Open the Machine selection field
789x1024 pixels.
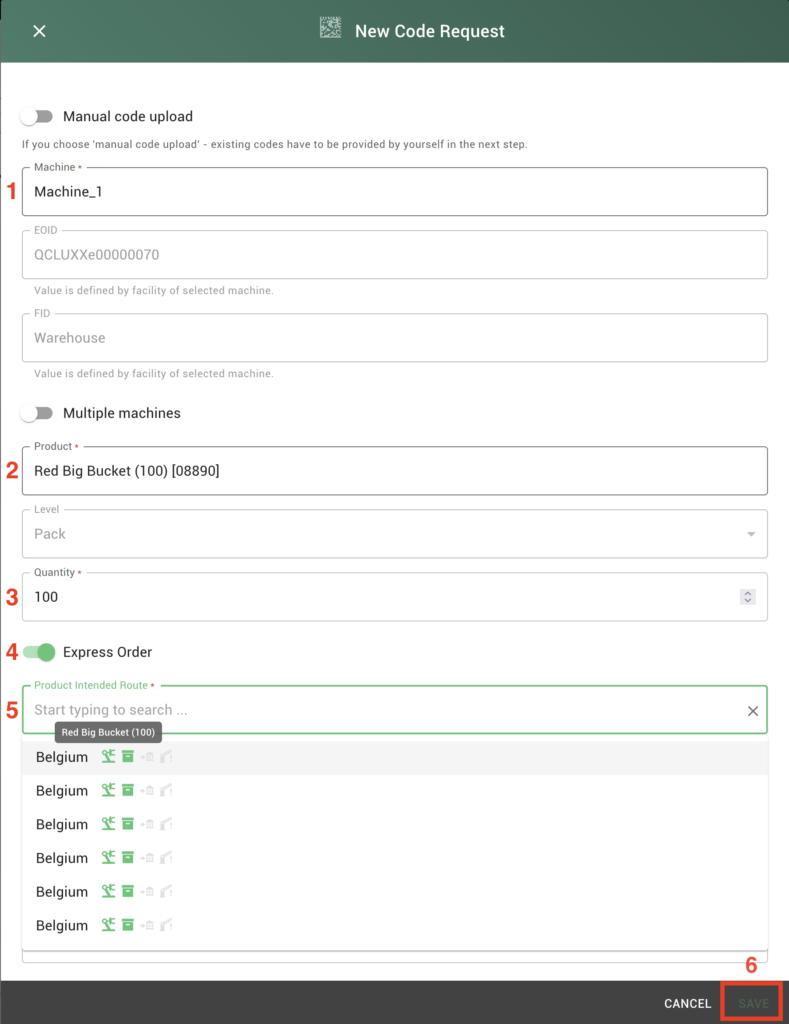click(394, 192)
